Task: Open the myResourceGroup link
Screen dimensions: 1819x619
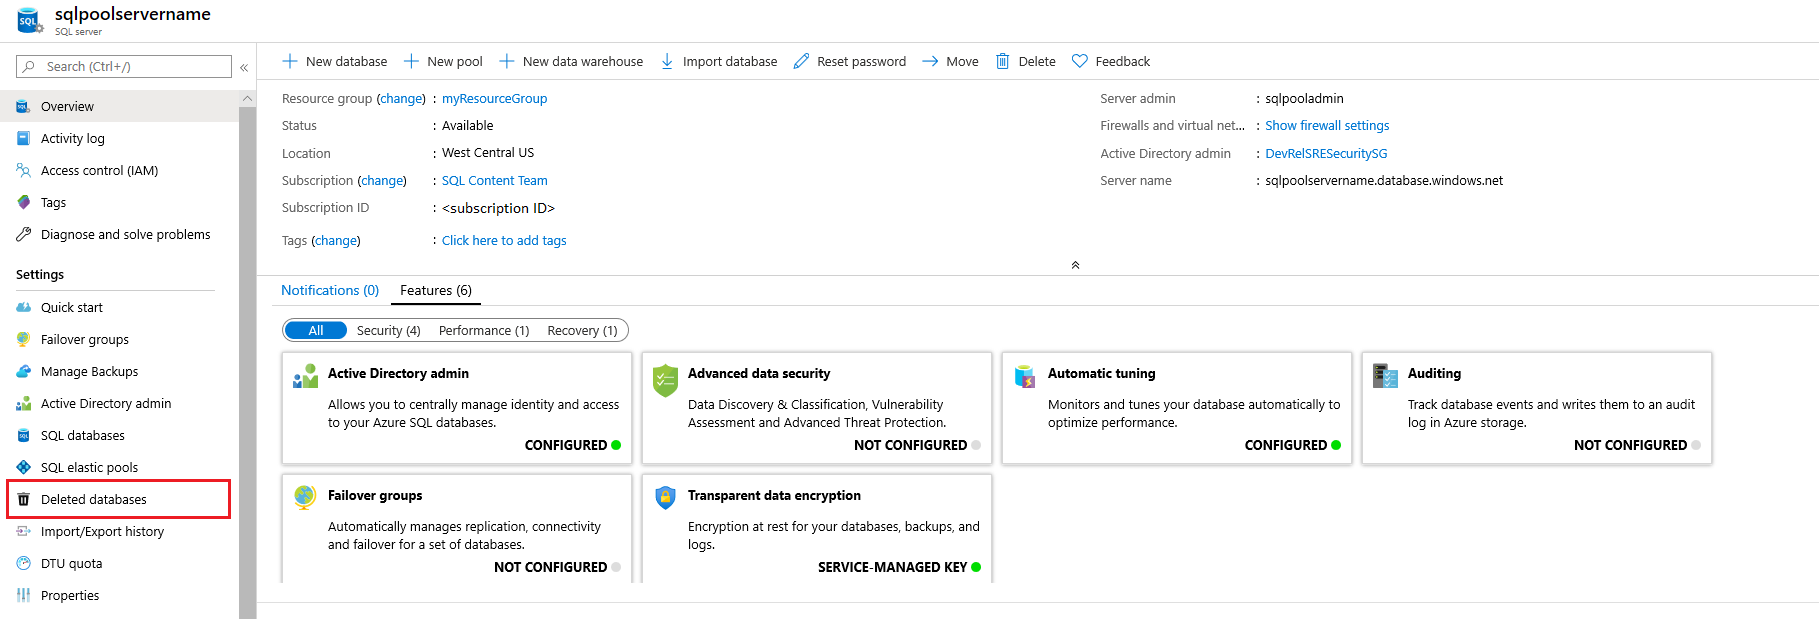Action: coord(494,99)
